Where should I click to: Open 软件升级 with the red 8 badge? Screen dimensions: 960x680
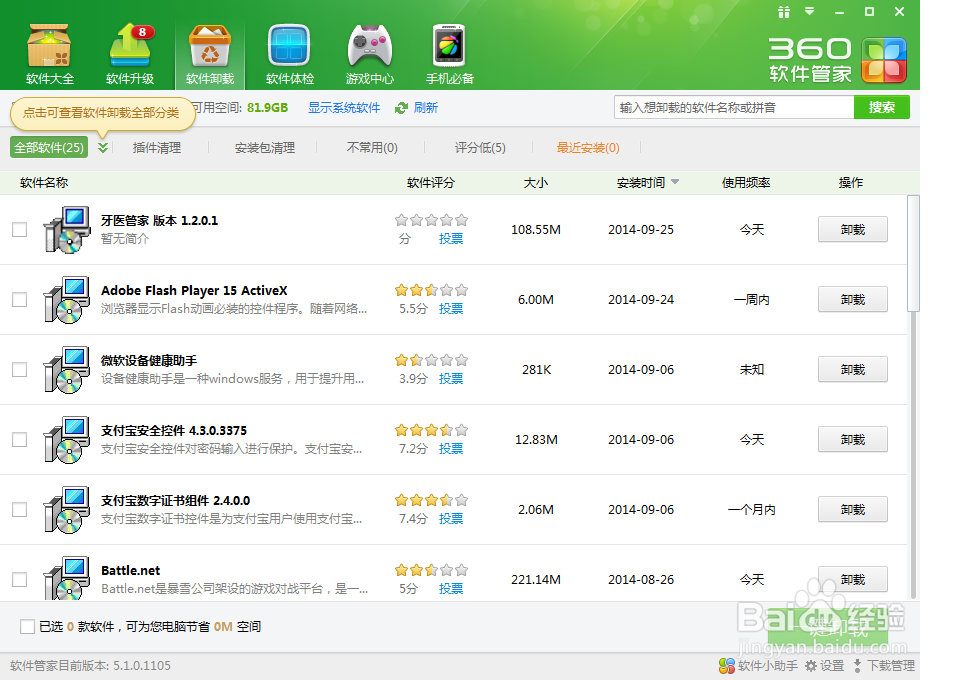[x=130, y=54]
